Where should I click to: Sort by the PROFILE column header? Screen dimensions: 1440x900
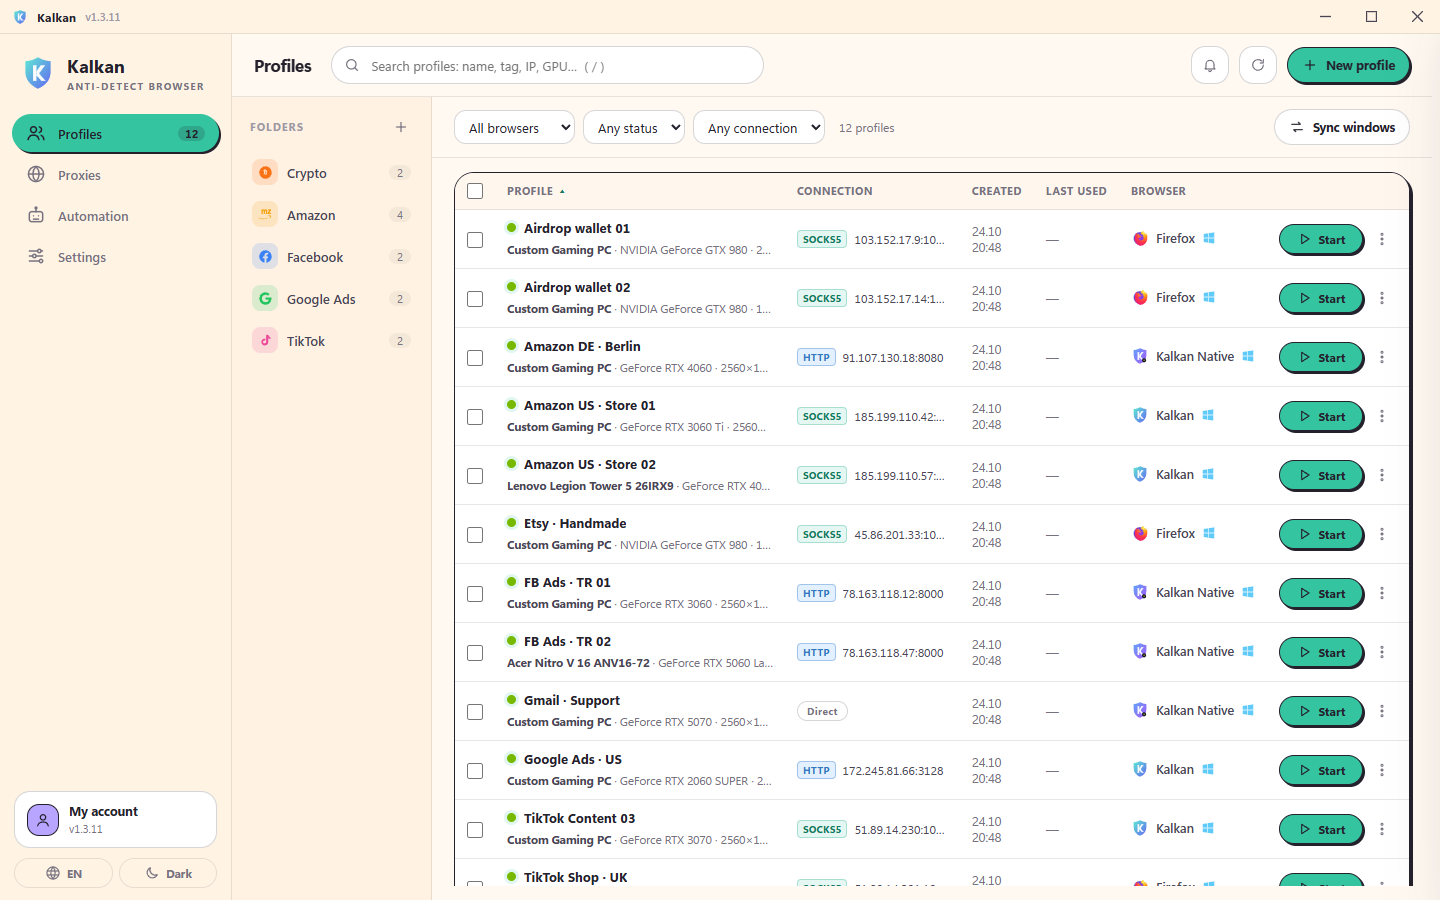pyautogui.click(x=536, y=191)
